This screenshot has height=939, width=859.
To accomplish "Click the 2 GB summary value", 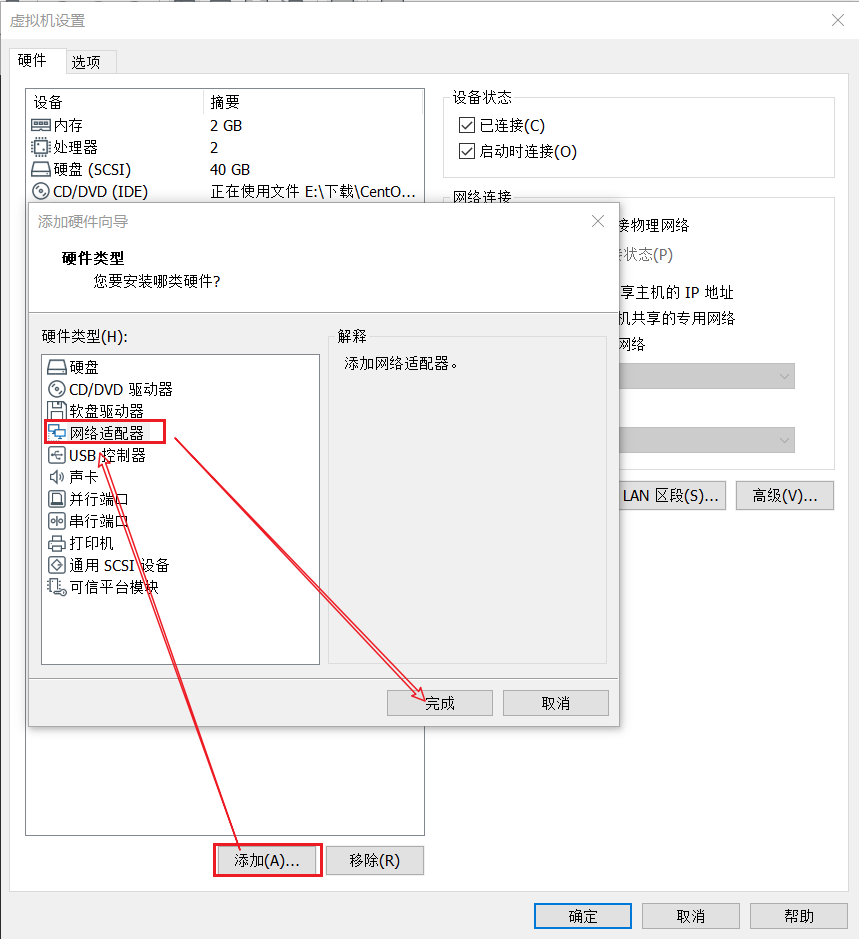I will pos(226,126).
